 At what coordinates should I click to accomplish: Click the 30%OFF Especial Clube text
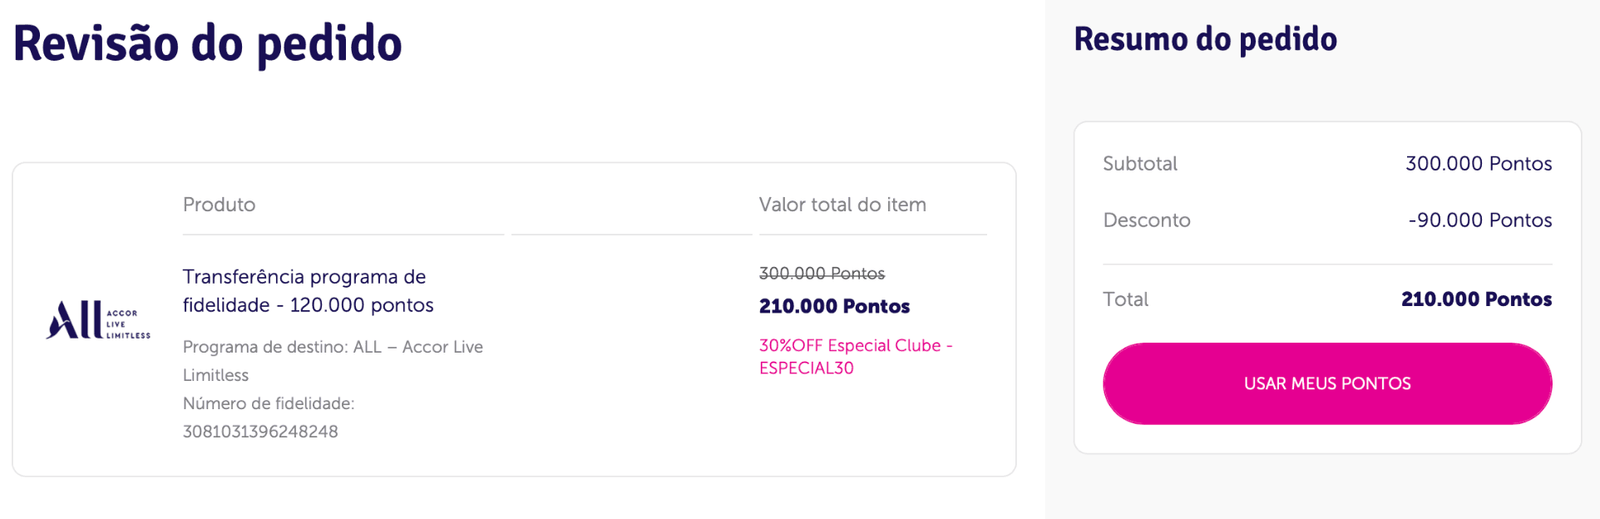[x=855, y=345]
